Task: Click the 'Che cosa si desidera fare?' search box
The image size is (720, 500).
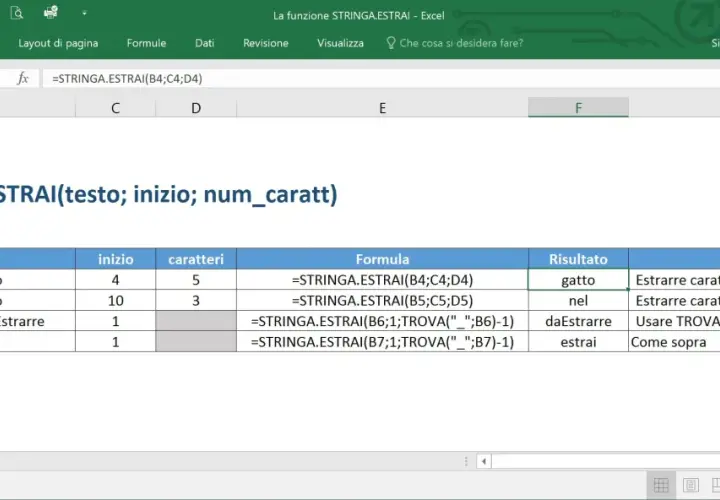Action: (x=461, y=43)
